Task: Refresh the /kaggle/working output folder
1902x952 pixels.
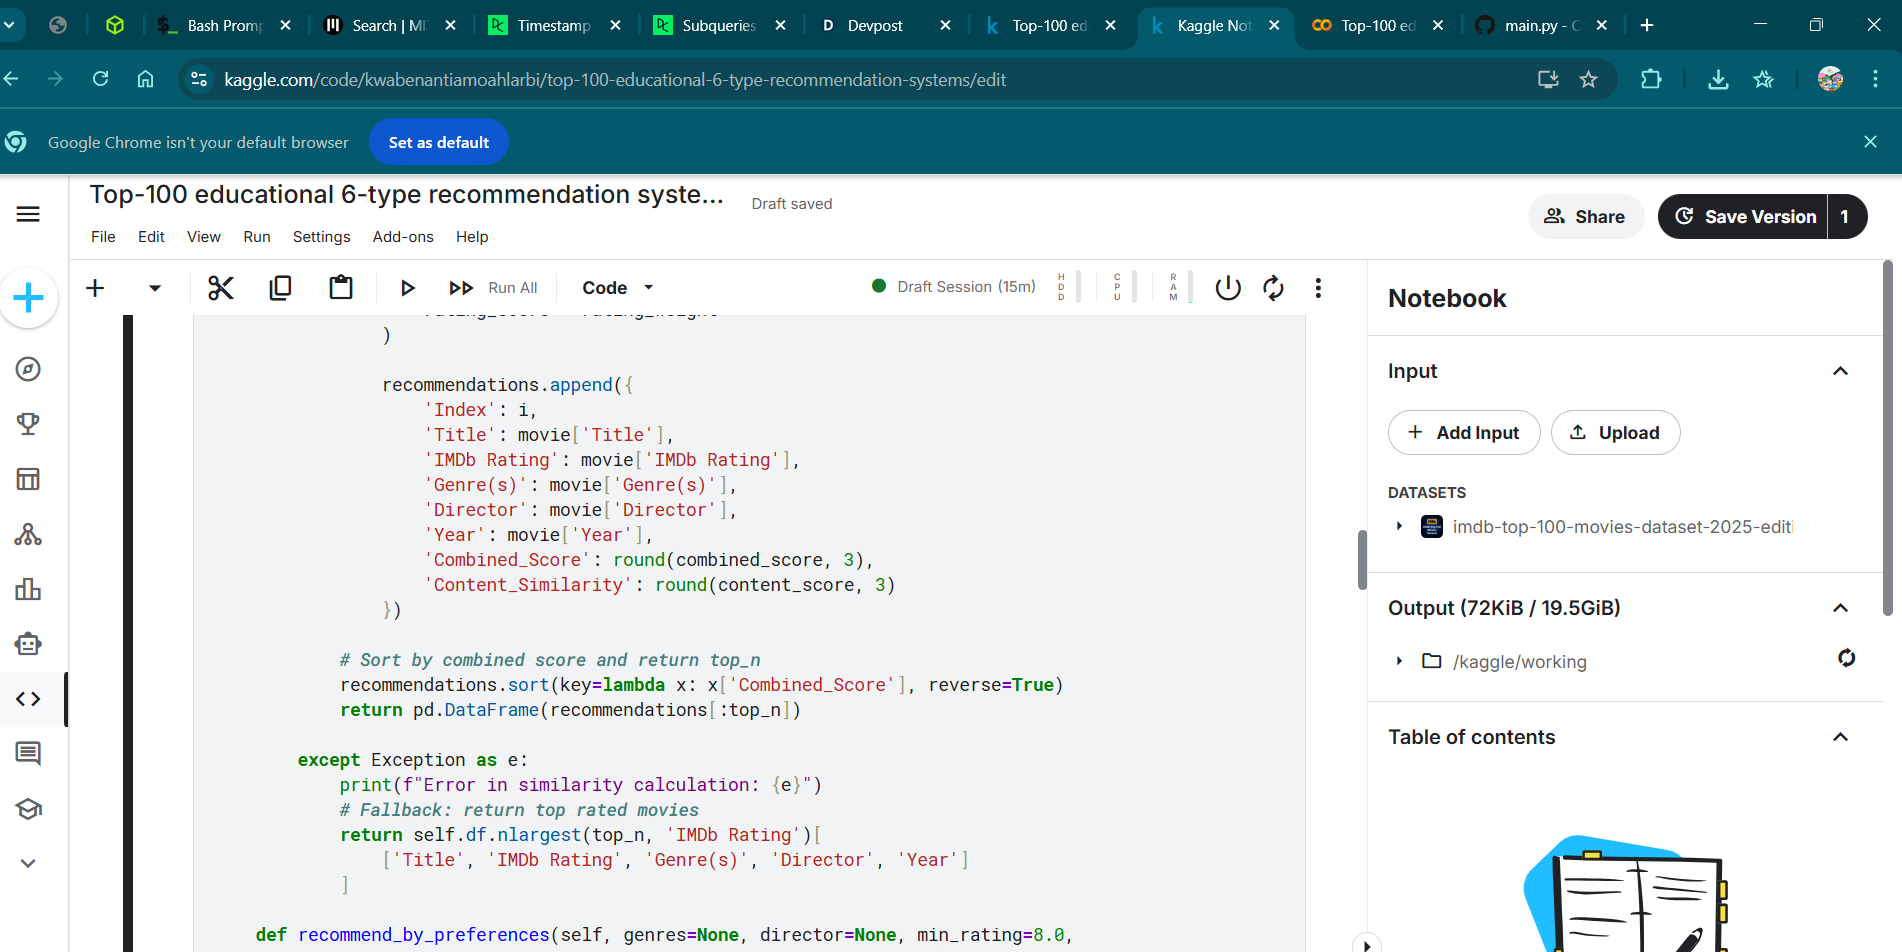Action: [1846, 658]
